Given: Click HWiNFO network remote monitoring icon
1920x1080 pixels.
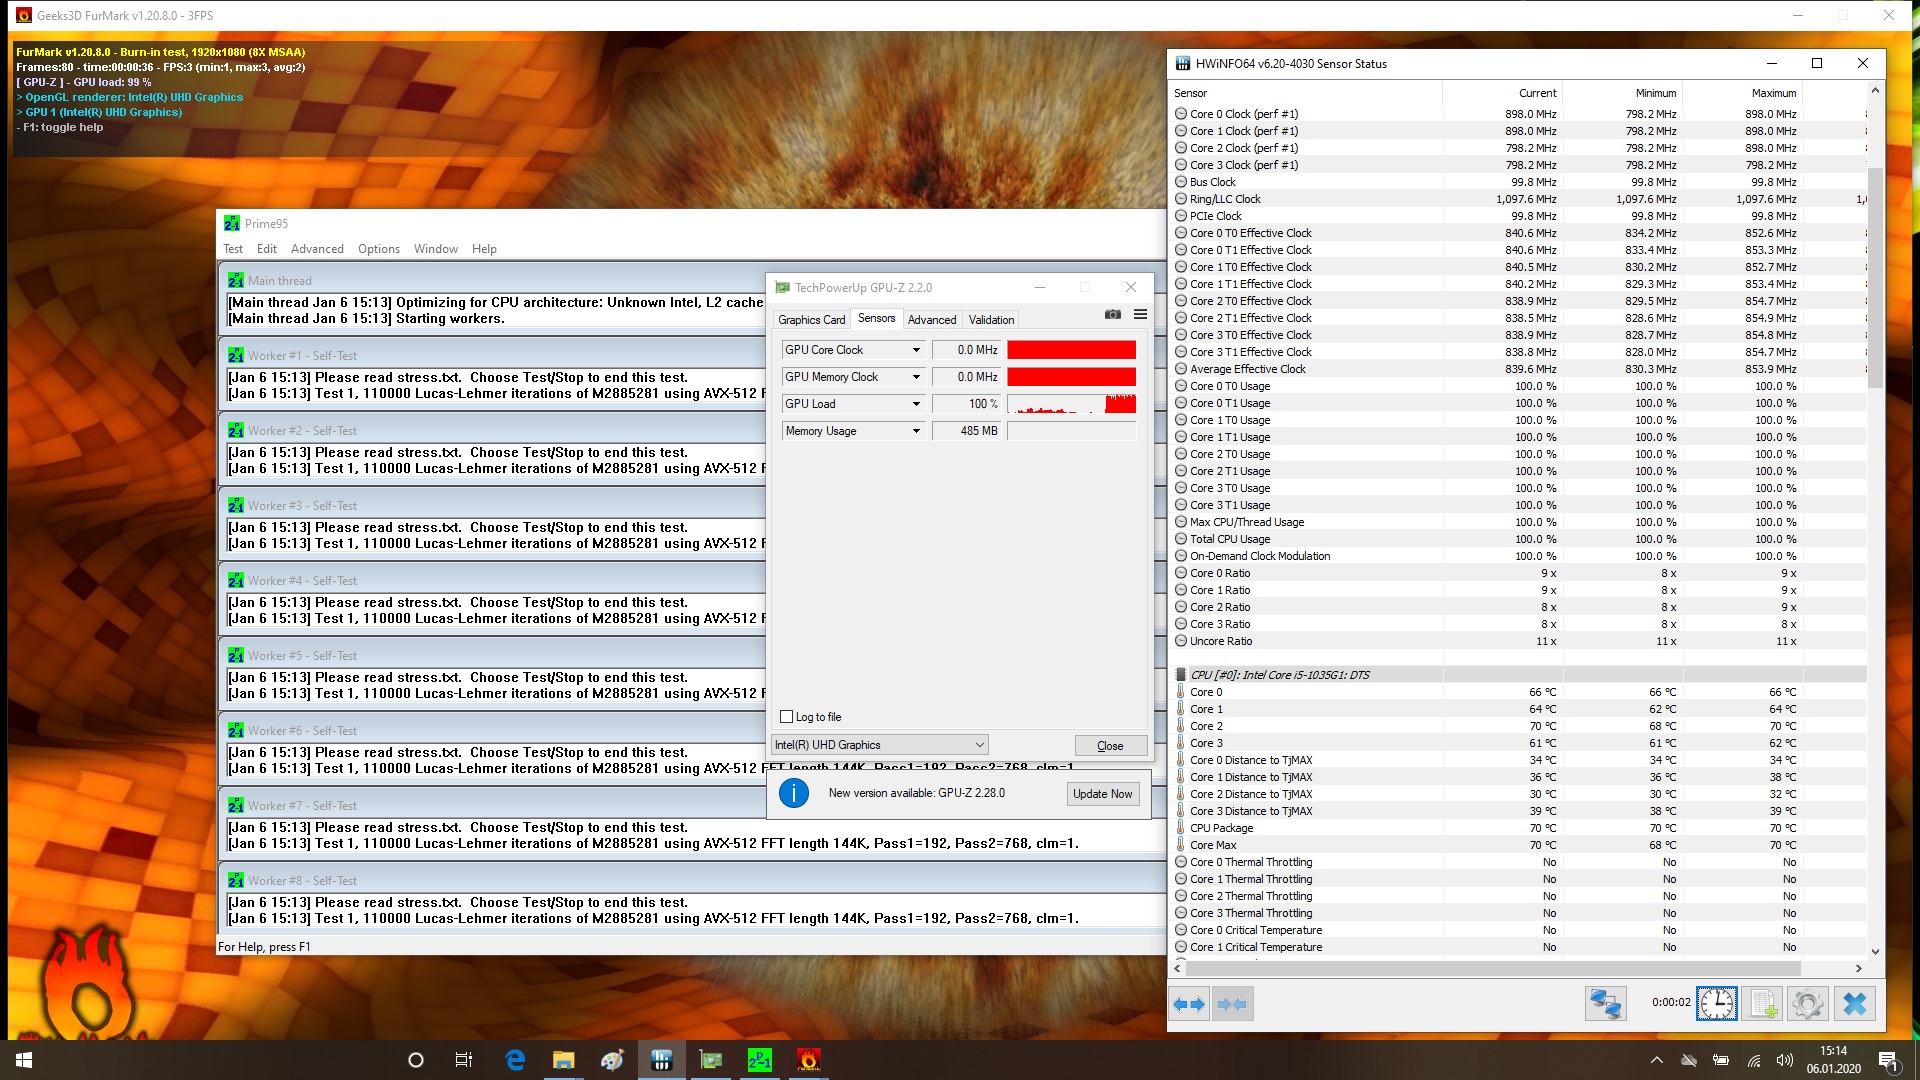Looking at the screenshot, I should point(1605,1004).
